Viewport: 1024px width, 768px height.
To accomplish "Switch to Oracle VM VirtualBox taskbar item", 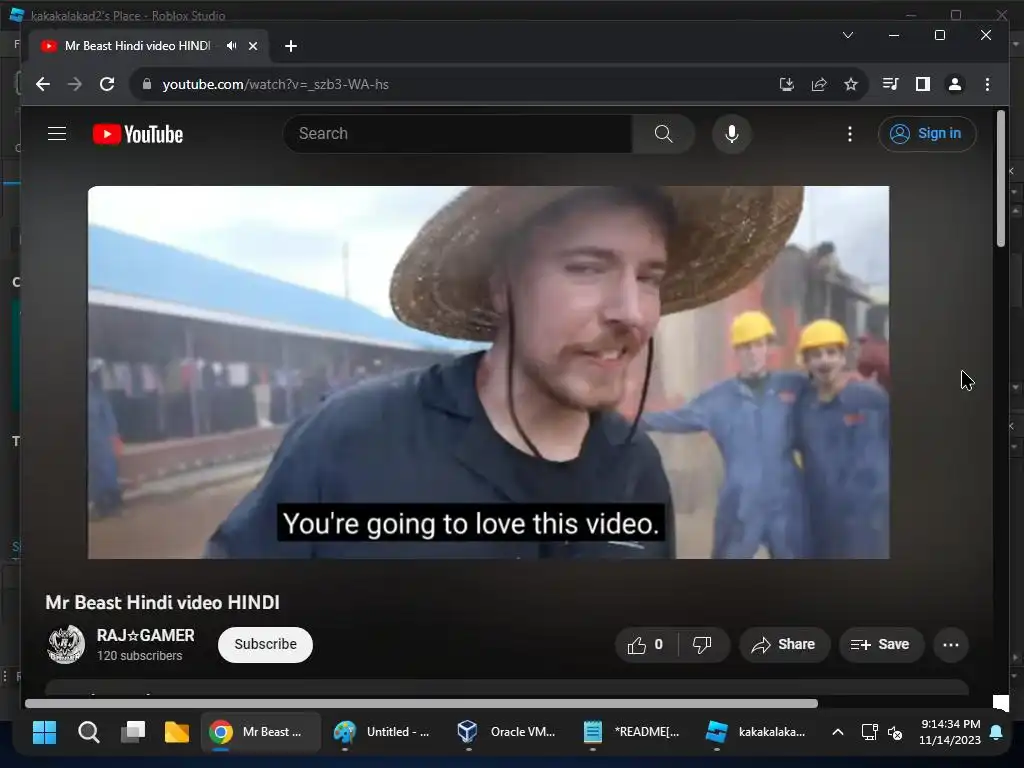I will pyautogui.click(x=507, y=732).
